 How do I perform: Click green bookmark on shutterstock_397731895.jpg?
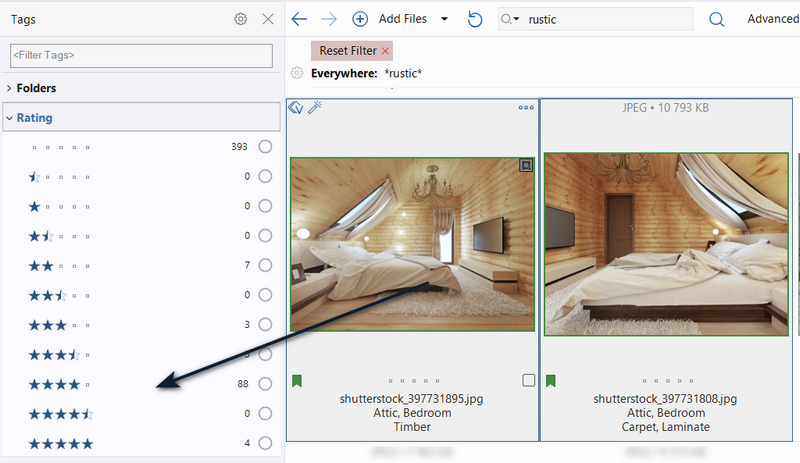(297, 380)
